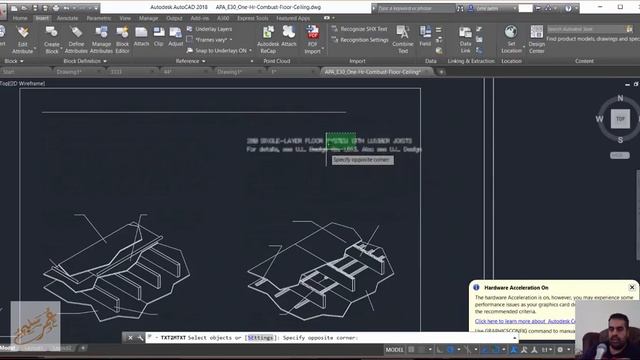
Task: Open the Data Link manager
Action: click(x=465, y=40)
